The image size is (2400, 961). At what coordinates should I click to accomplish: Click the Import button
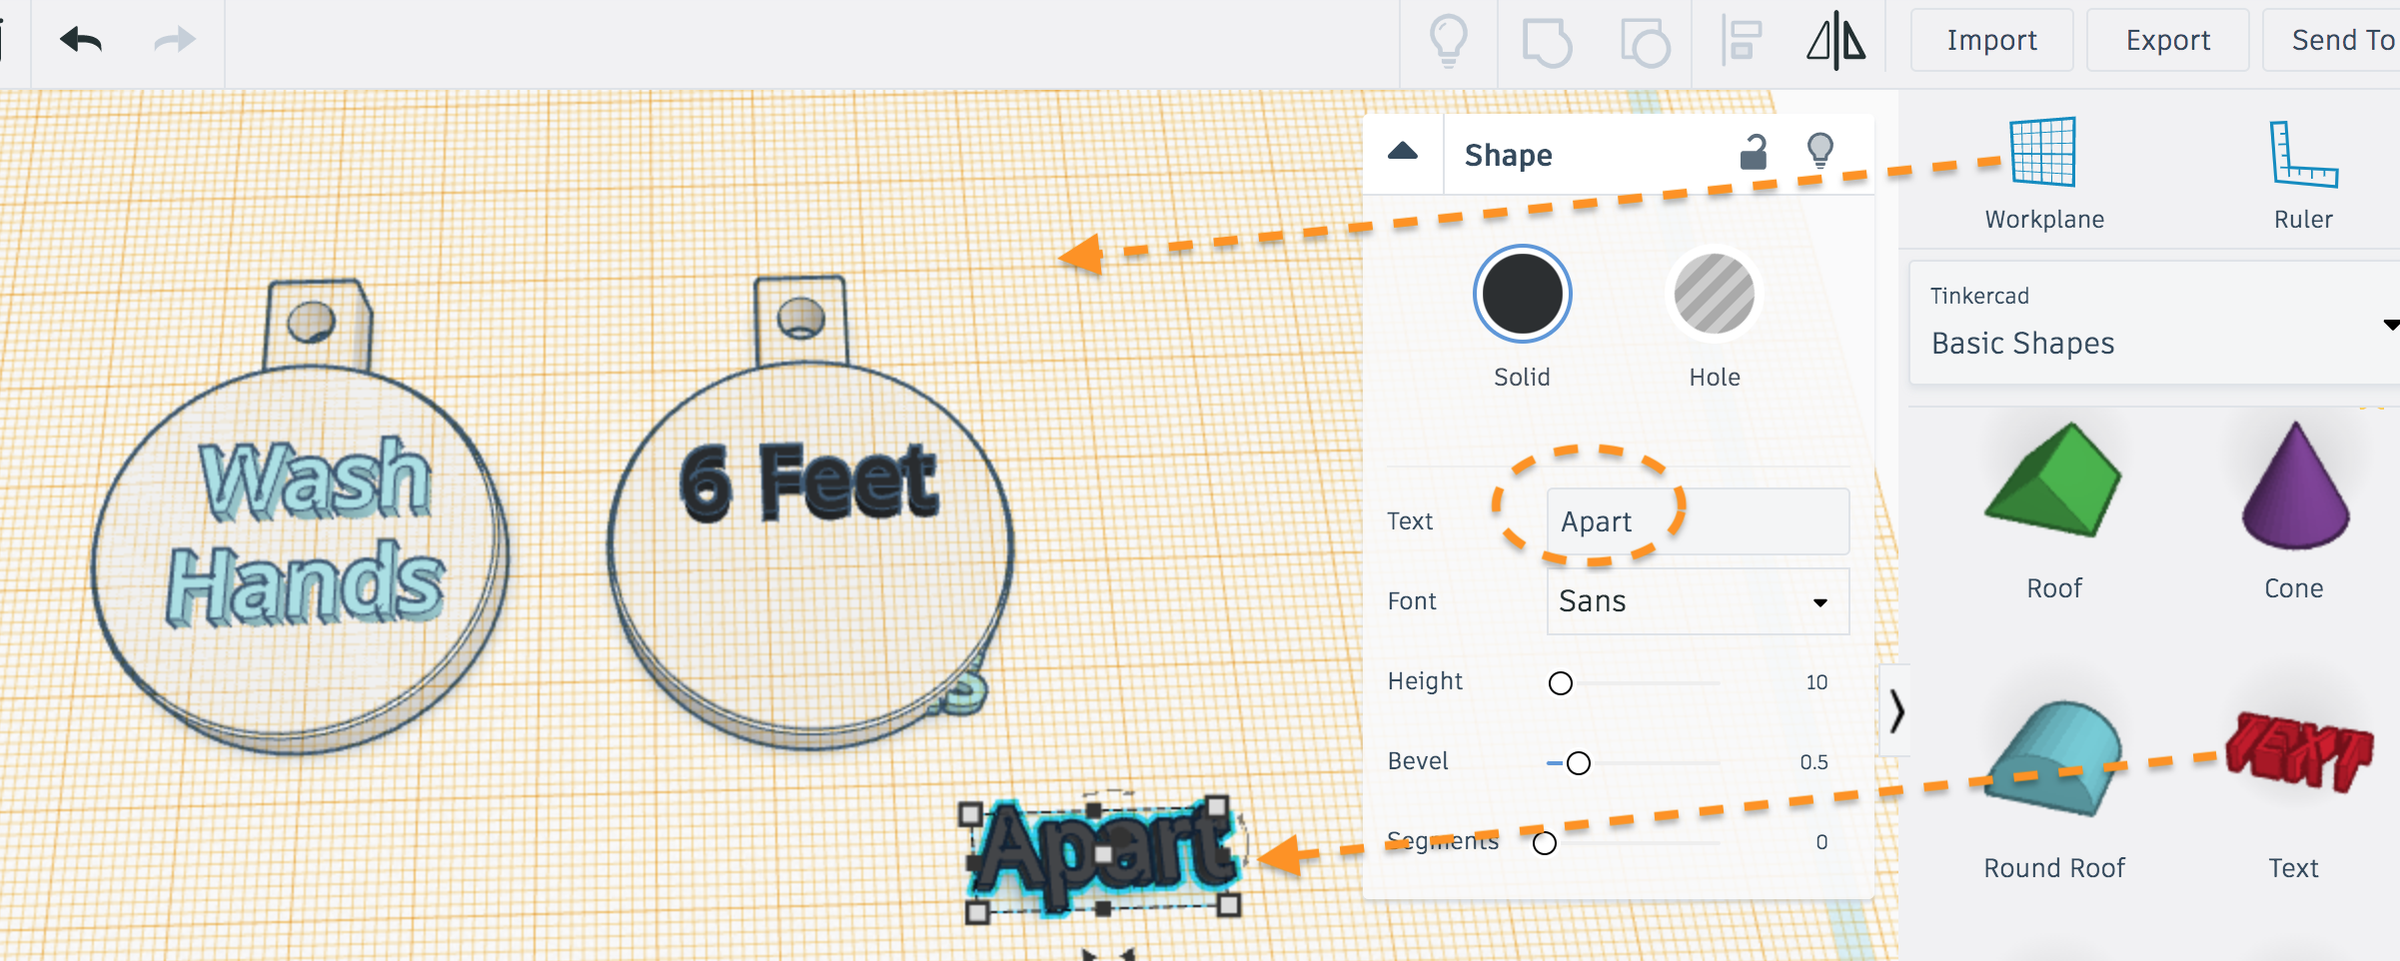(x=1991, y=40)
